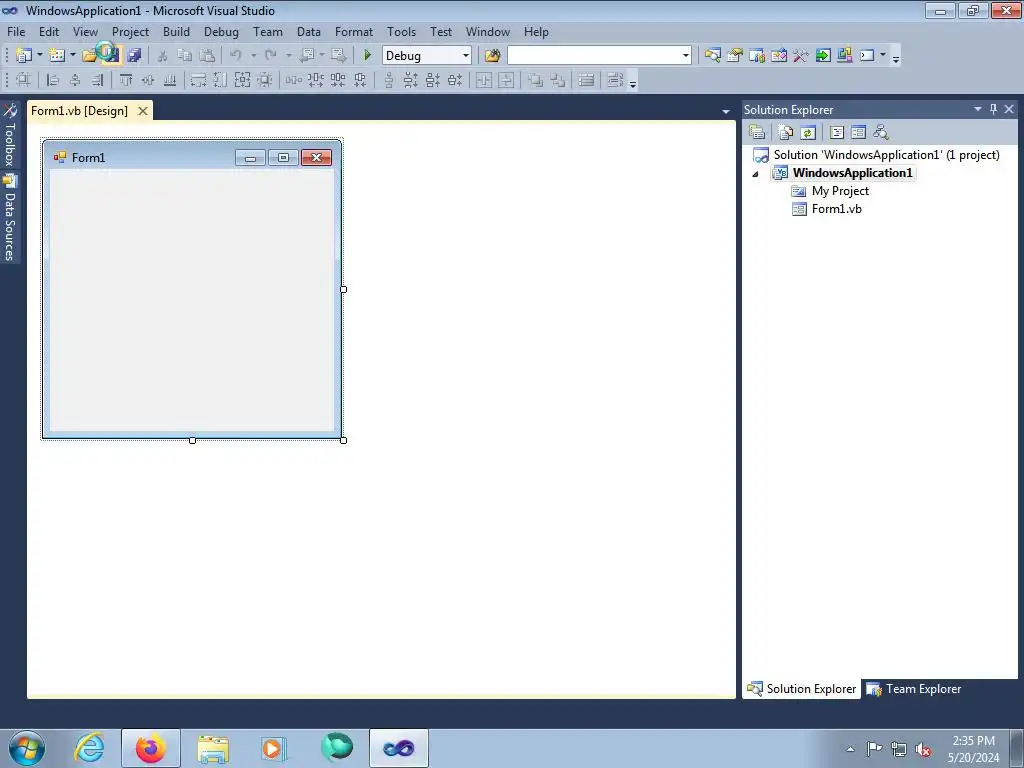Select the My Project tree item

point(840,191)
